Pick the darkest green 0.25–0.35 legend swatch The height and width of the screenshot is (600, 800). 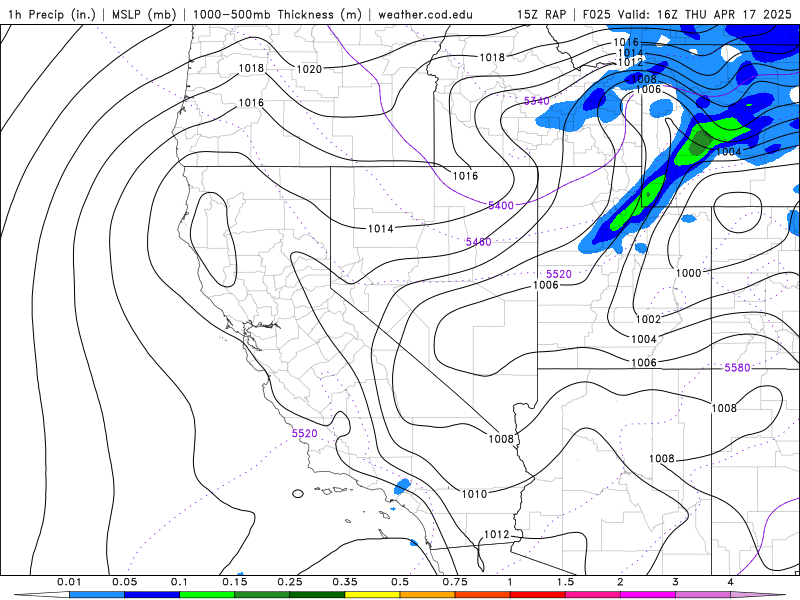(317, 595)
